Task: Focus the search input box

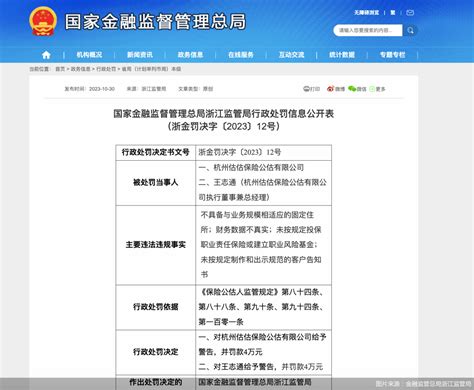Action: coord(368,30)
